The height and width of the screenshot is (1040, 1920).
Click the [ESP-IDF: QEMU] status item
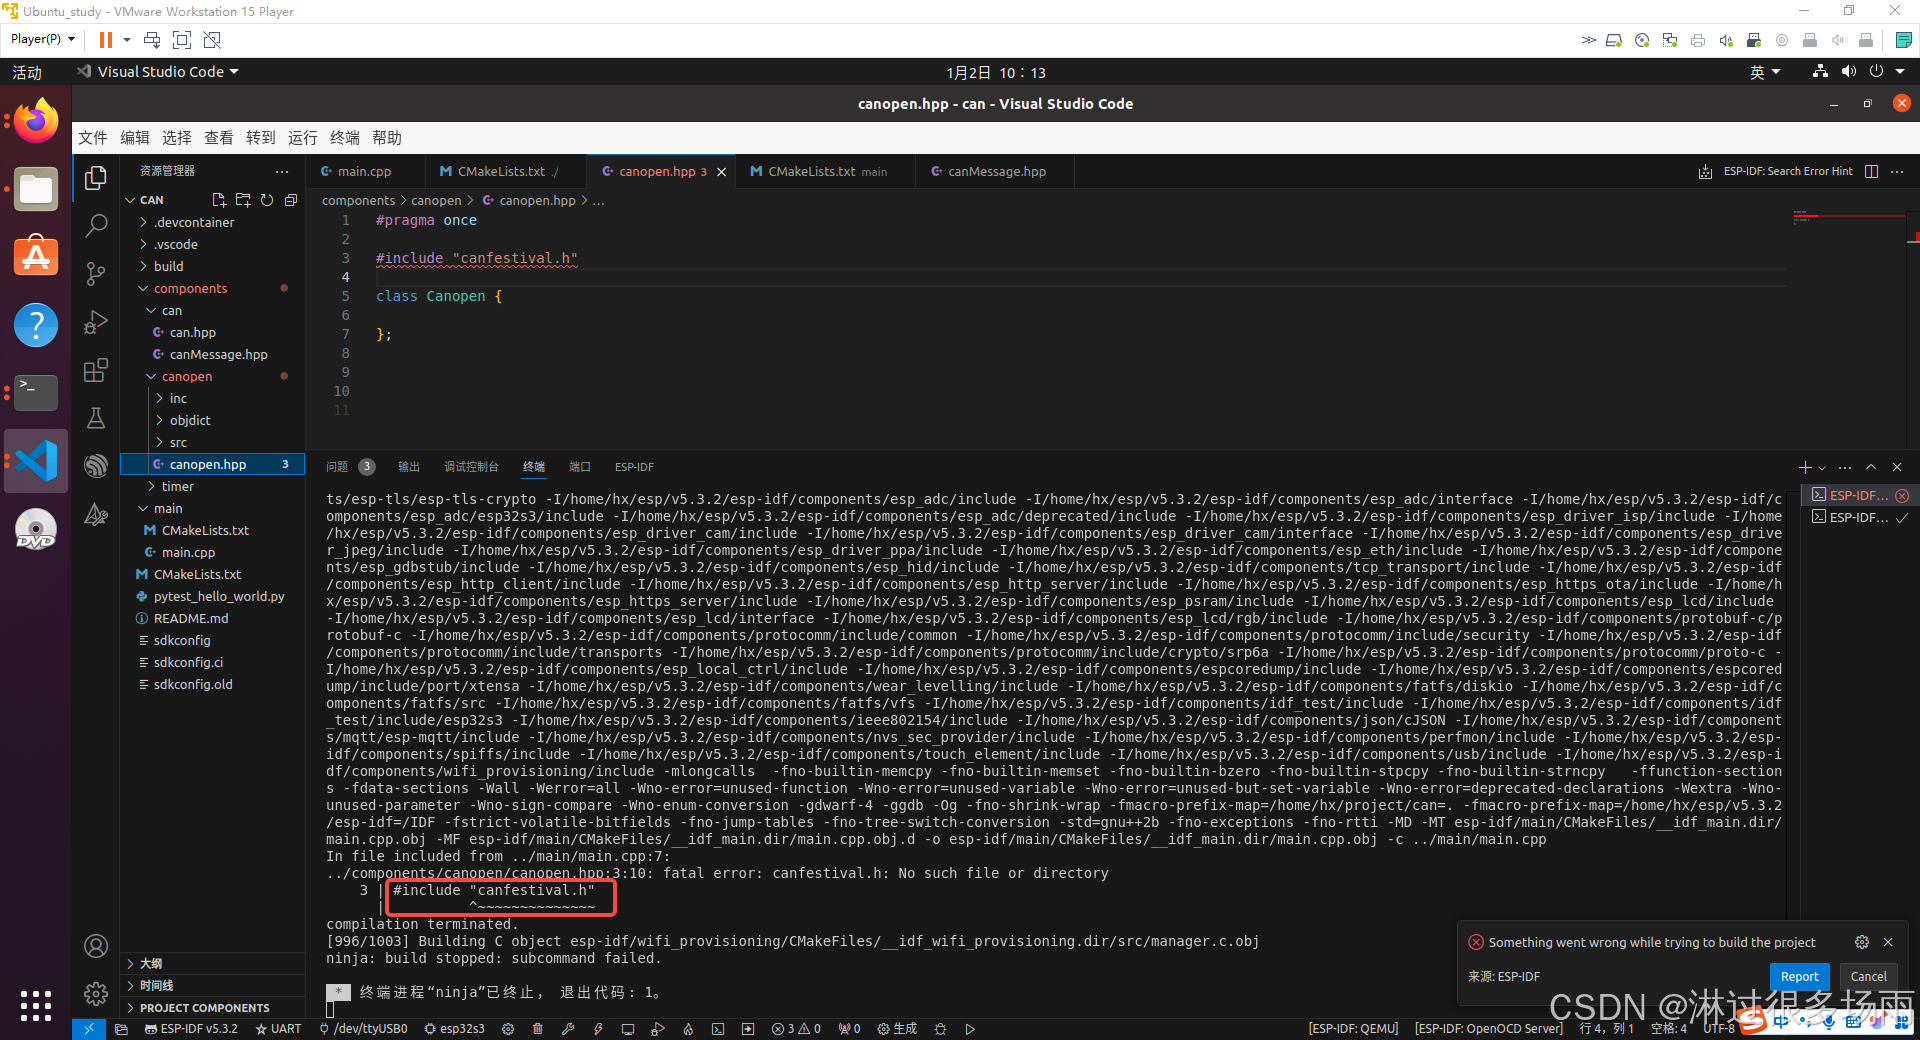(x=1353, y=1029)
